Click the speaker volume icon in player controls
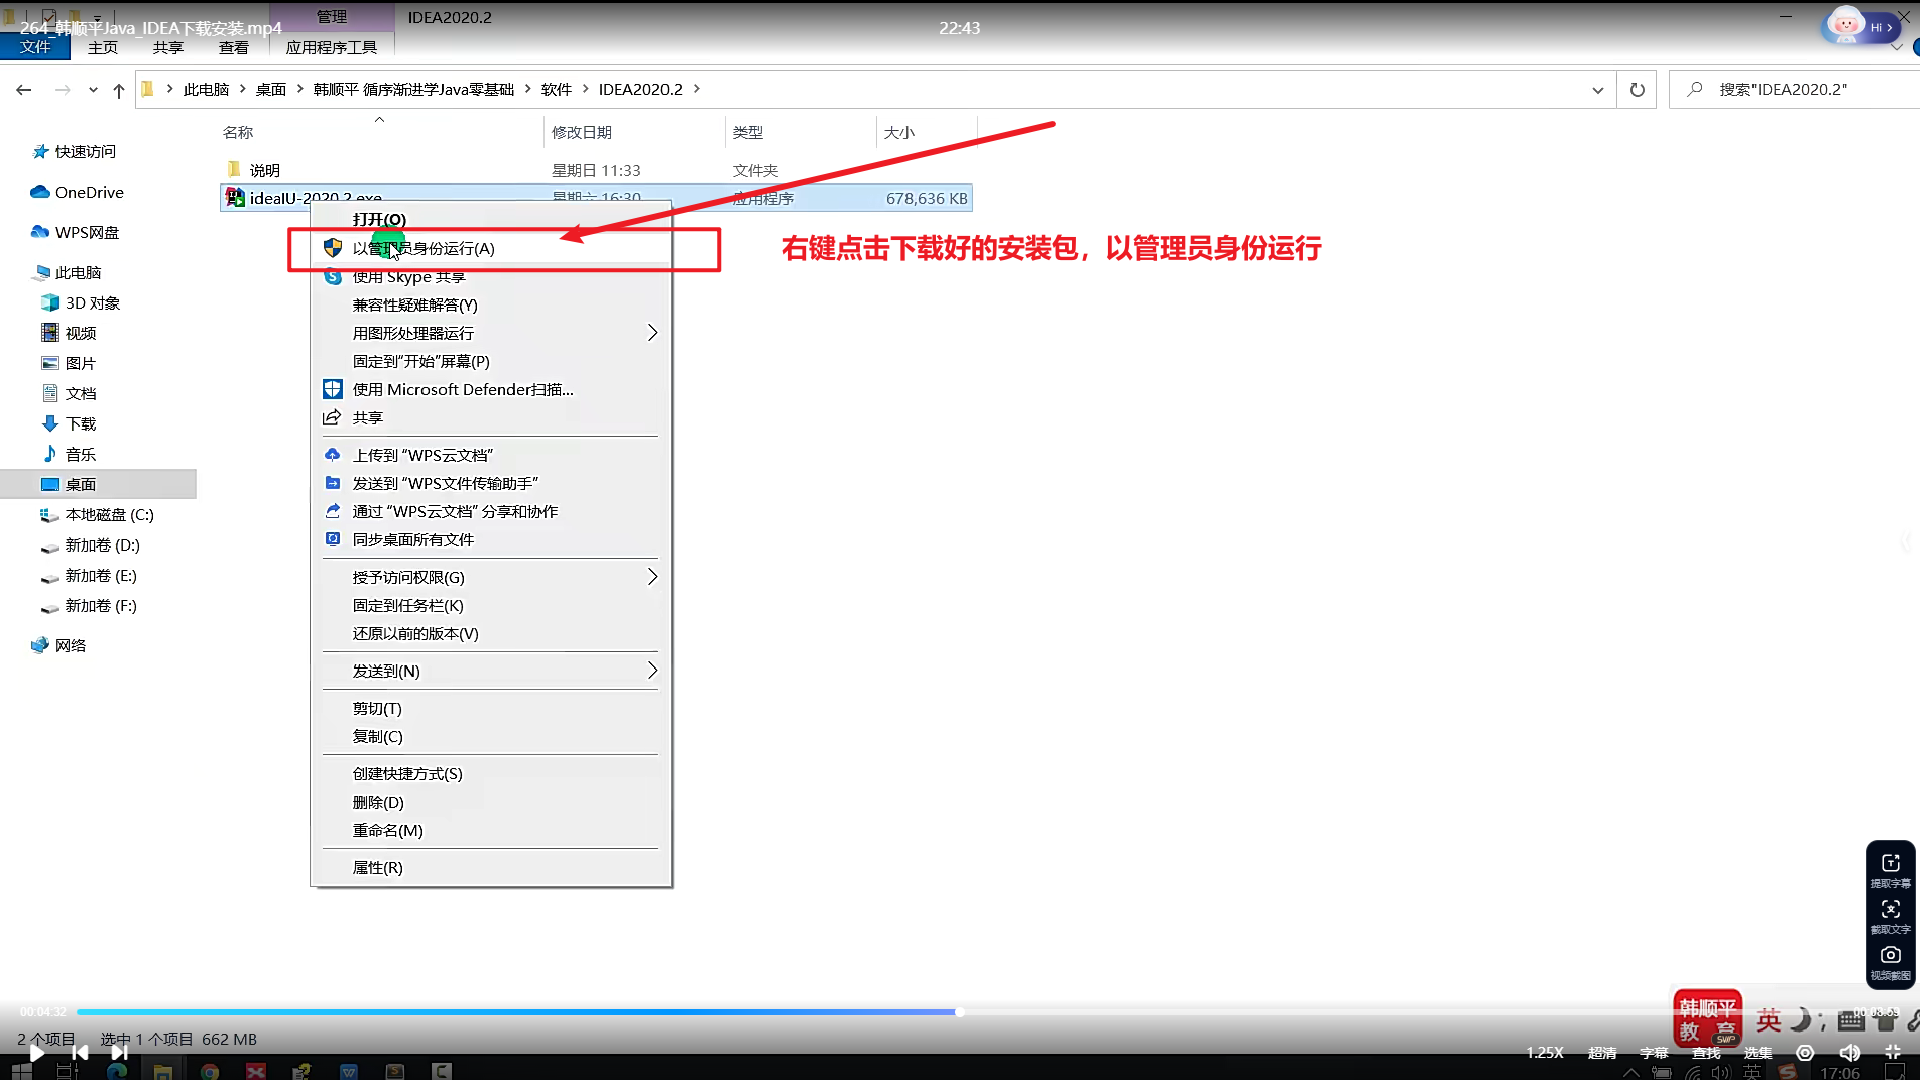Image resolution: width=1920 pixels, height=1080 pixels. pos(1849,1052)
